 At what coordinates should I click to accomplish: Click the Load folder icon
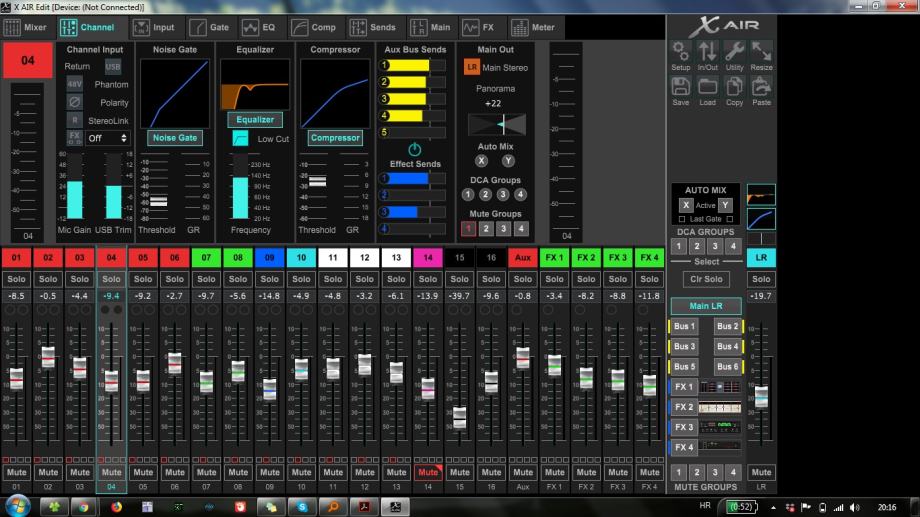707,88
